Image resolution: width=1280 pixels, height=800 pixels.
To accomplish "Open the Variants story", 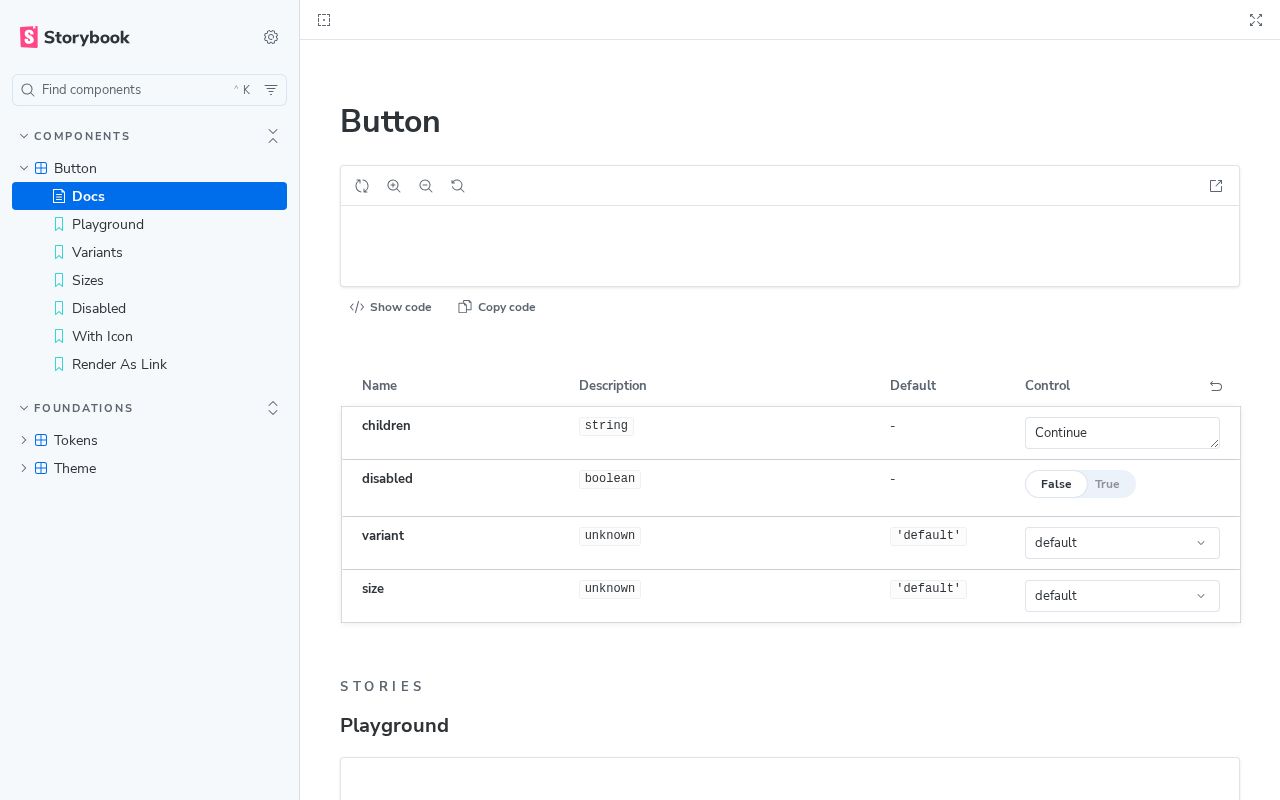I will coord(149,252).
